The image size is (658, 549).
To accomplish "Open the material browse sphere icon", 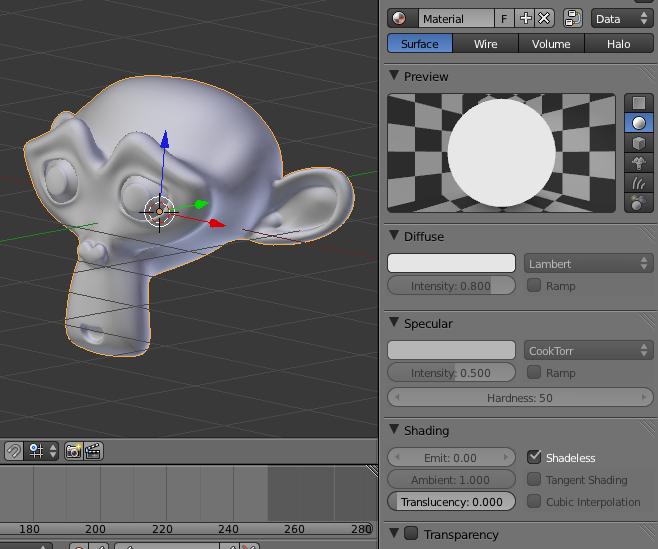I will coord(402,18).
